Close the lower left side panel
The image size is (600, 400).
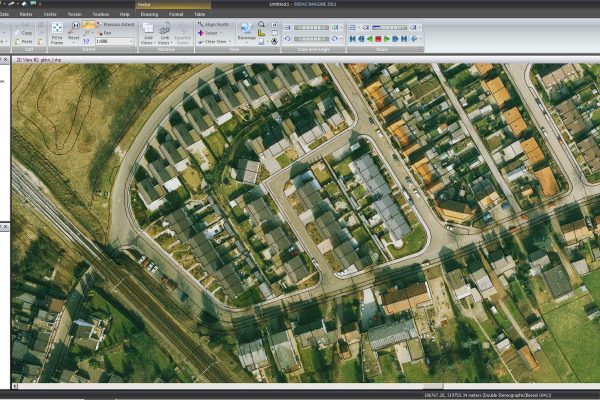pyautogui.click(x=5, y=227)
